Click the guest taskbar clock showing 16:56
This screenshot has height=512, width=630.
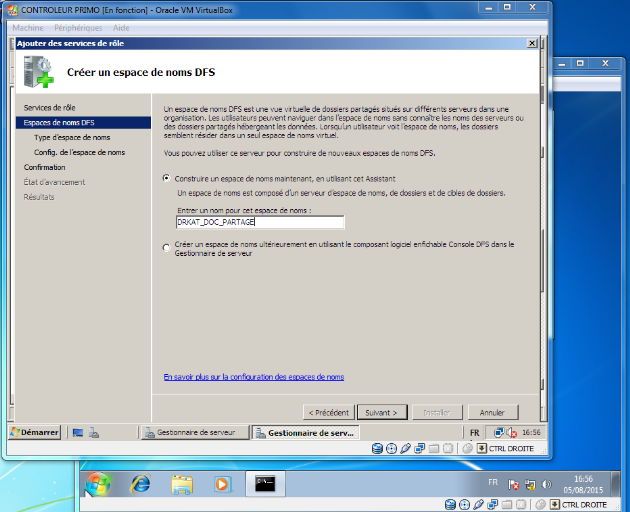click(x=531, y=433)
